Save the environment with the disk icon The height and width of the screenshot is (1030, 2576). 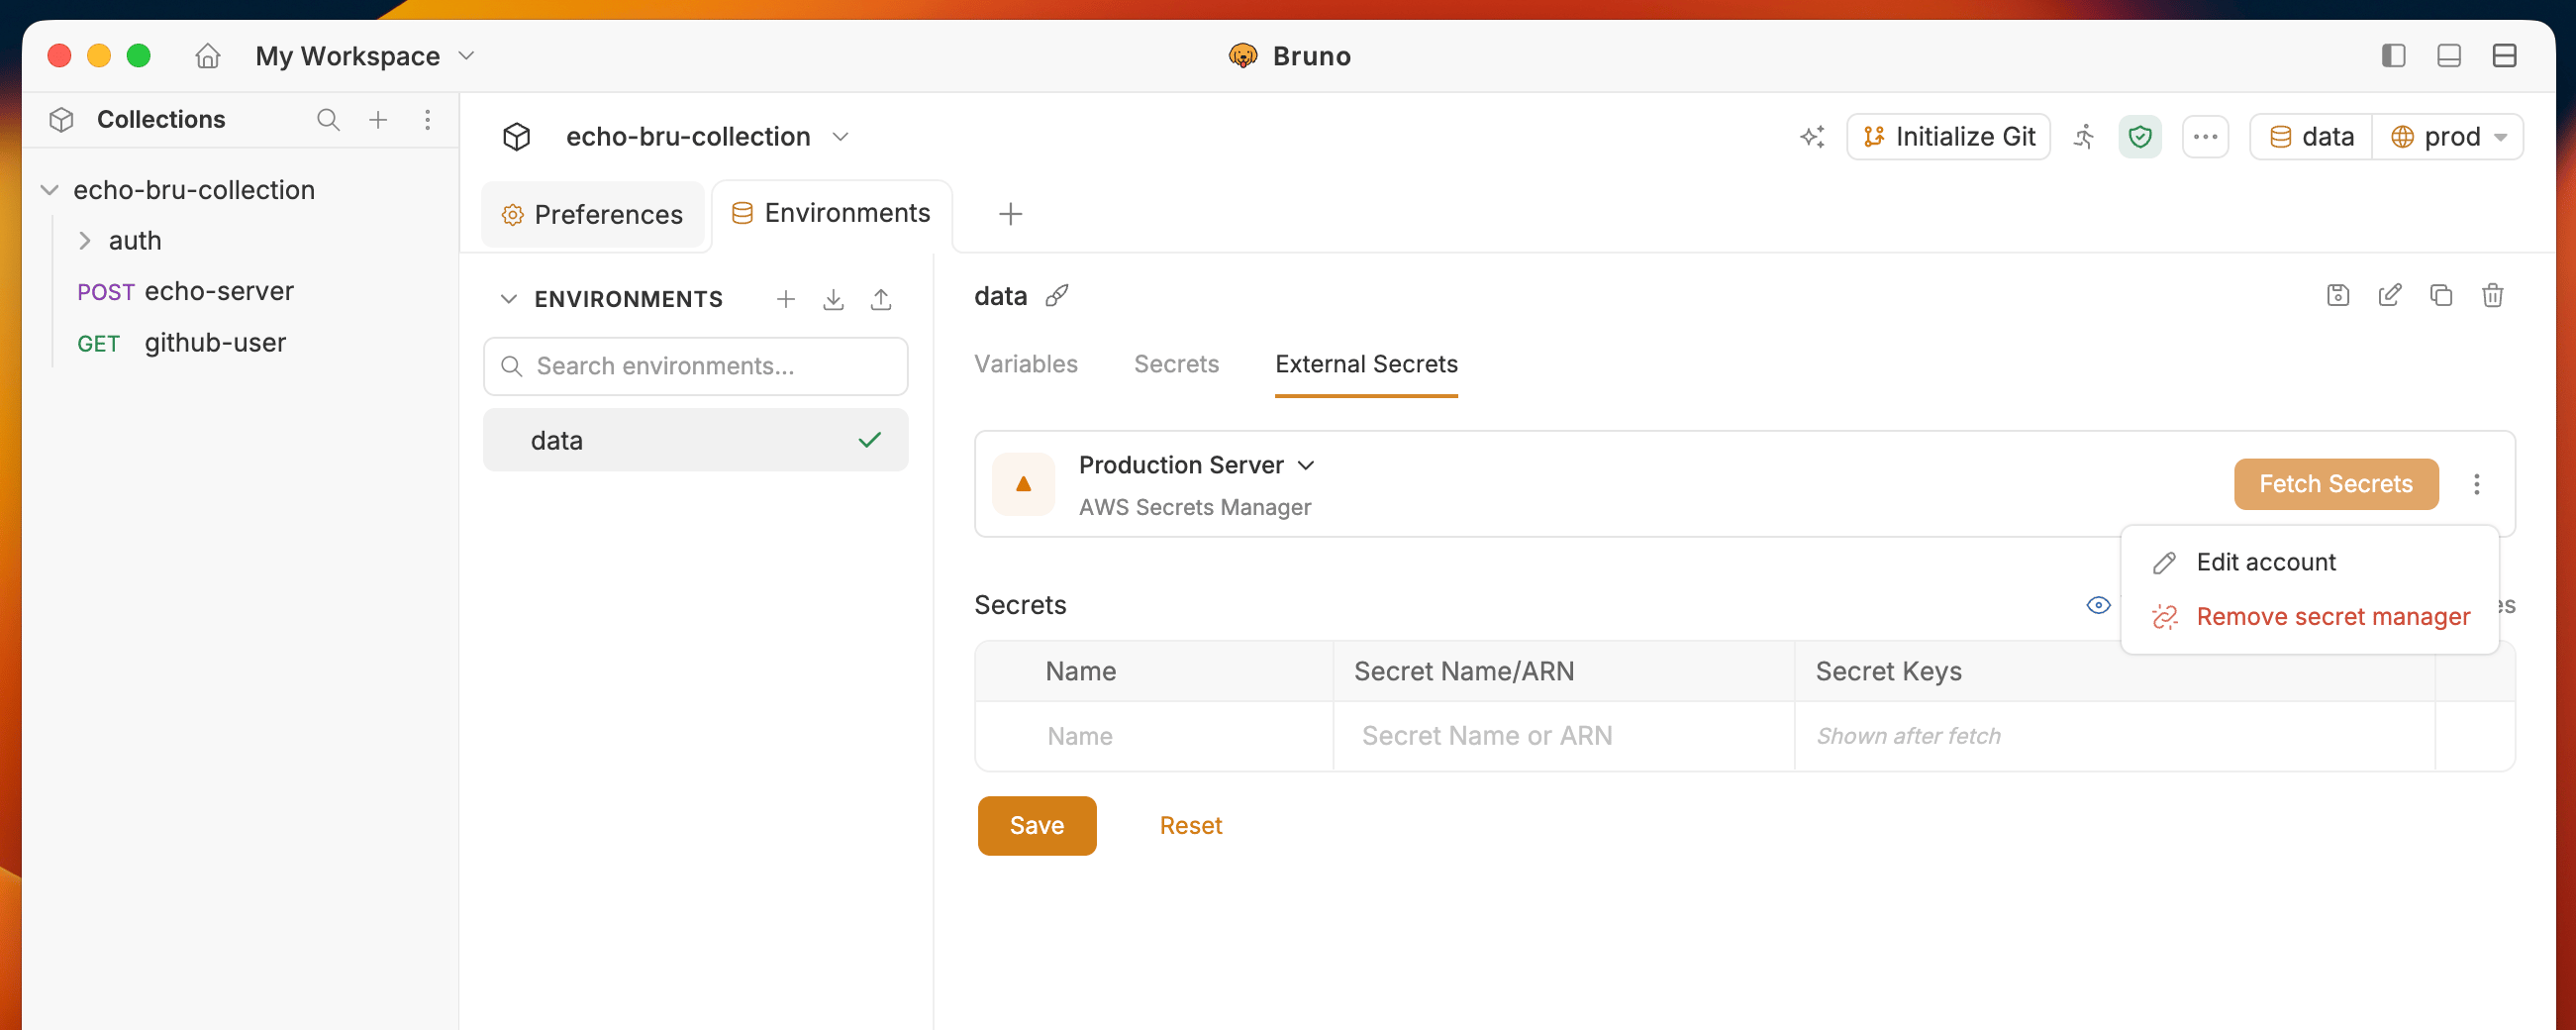click(2338, 295)
